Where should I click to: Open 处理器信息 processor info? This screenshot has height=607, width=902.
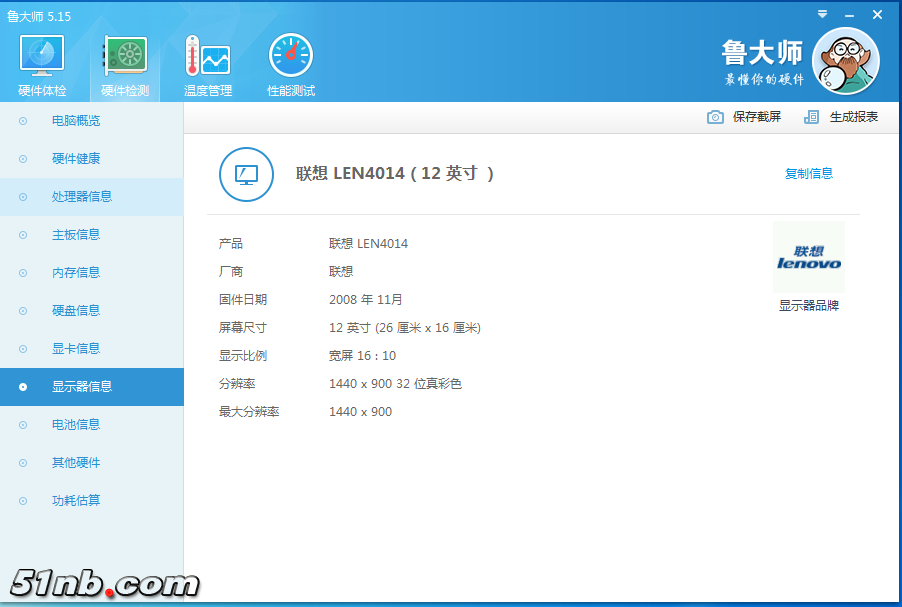[x=82, y=197]
